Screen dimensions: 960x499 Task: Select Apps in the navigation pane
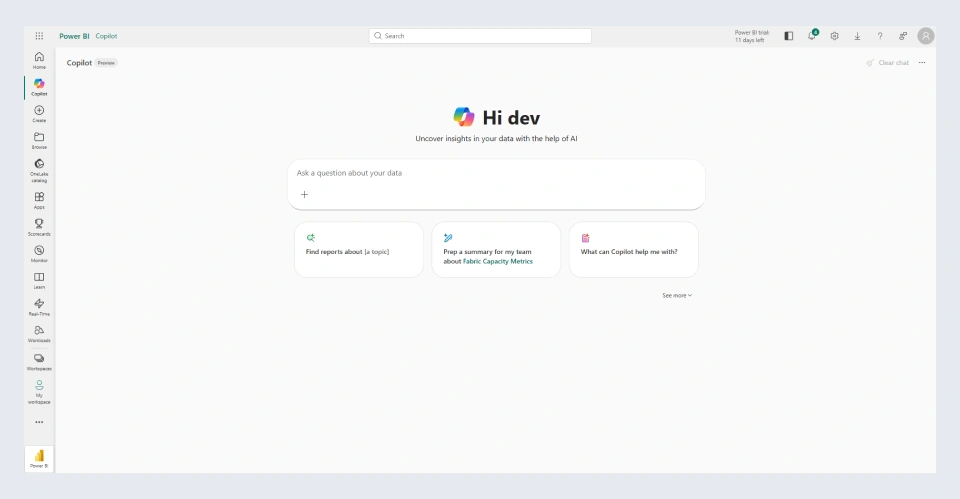pyautogui.click(x=39, y=200)
